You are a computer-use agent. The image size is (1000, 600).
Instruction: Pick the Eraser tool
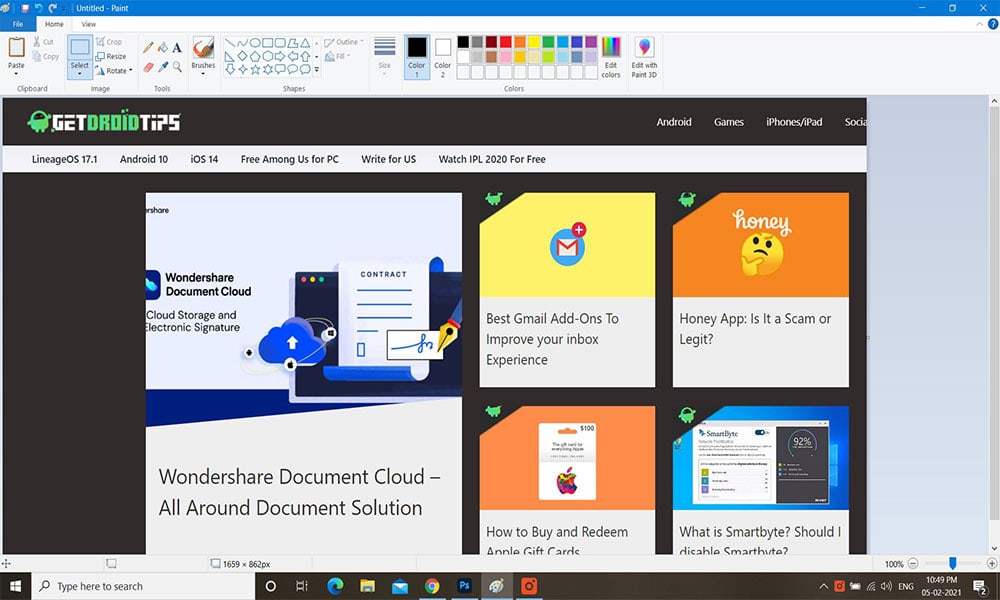pyautogui.click(x=148, y=67)
